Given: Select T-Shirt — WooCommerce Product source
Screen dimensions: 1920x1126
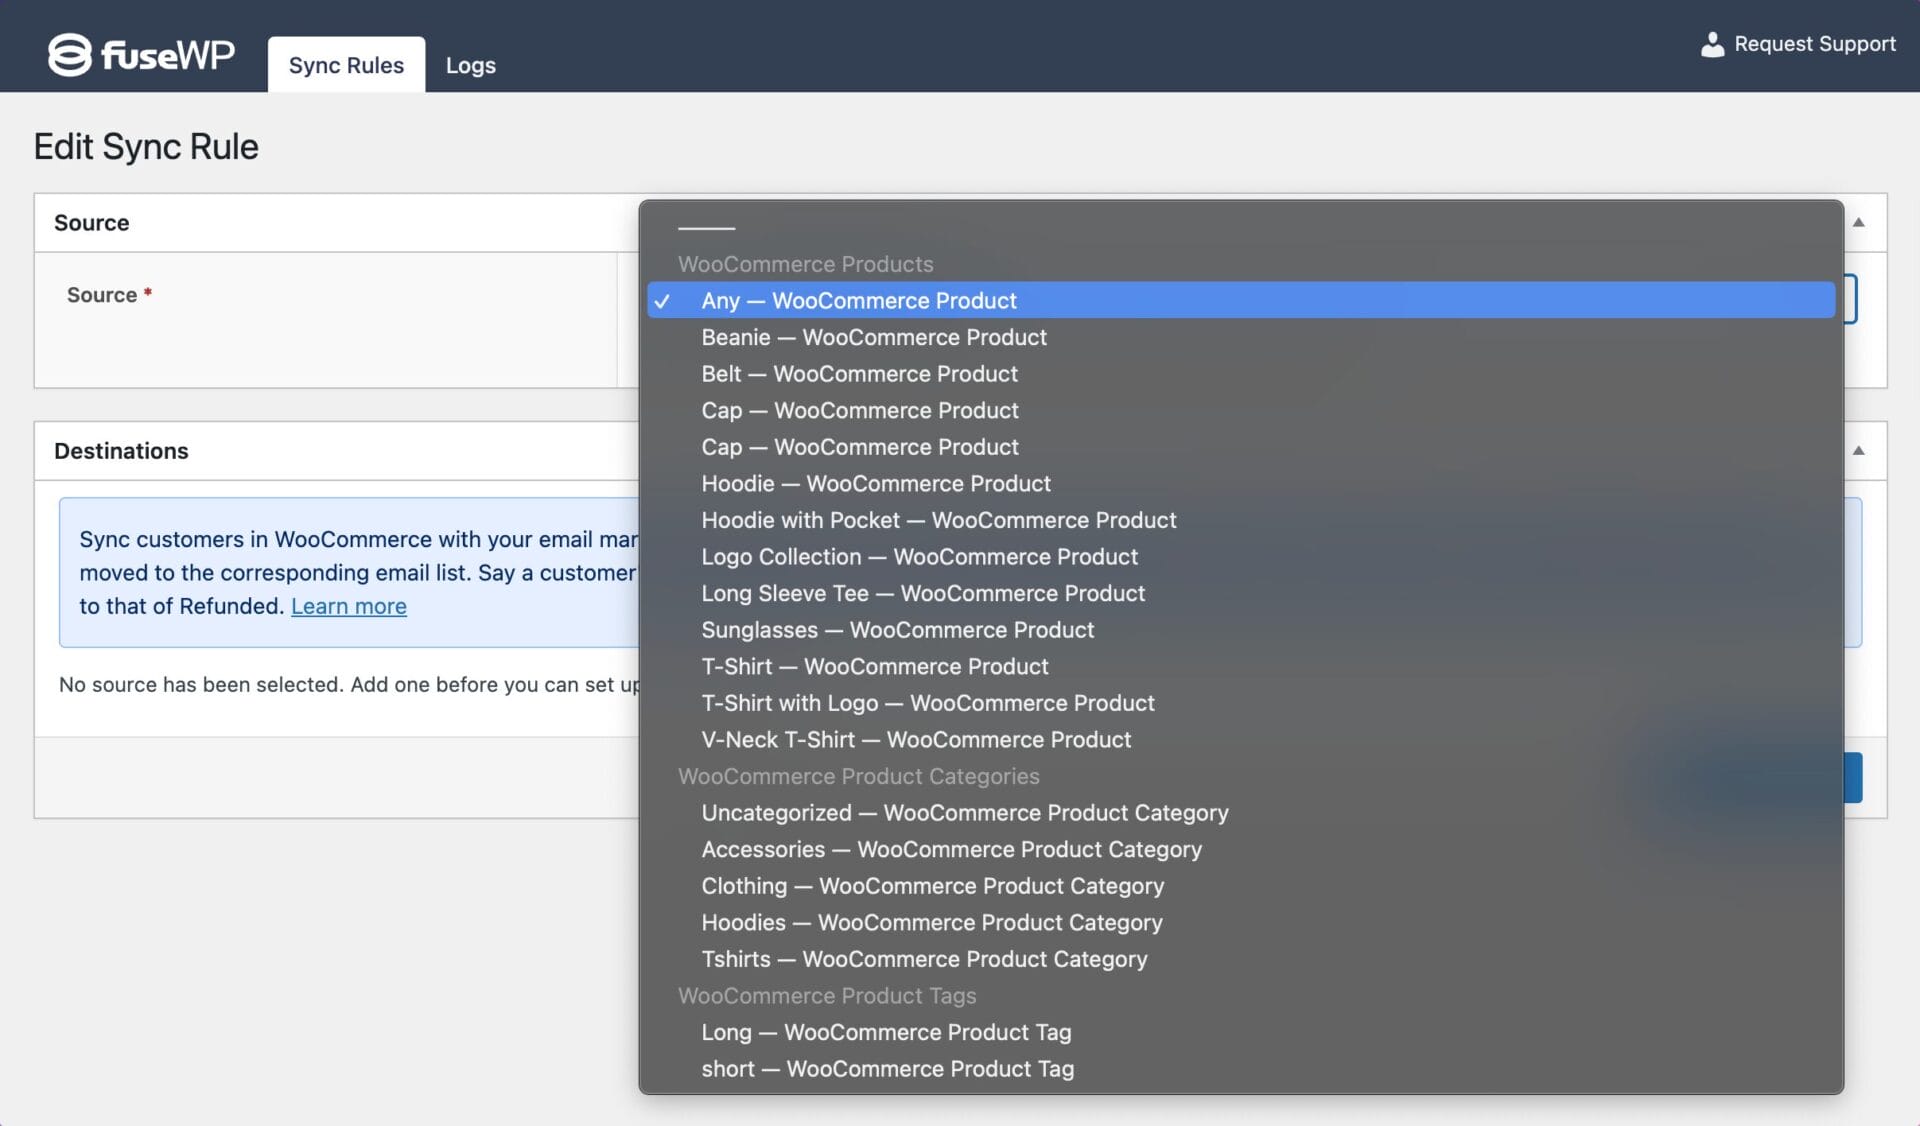Looking at the screenshot, I should click(x=875, y=666).
